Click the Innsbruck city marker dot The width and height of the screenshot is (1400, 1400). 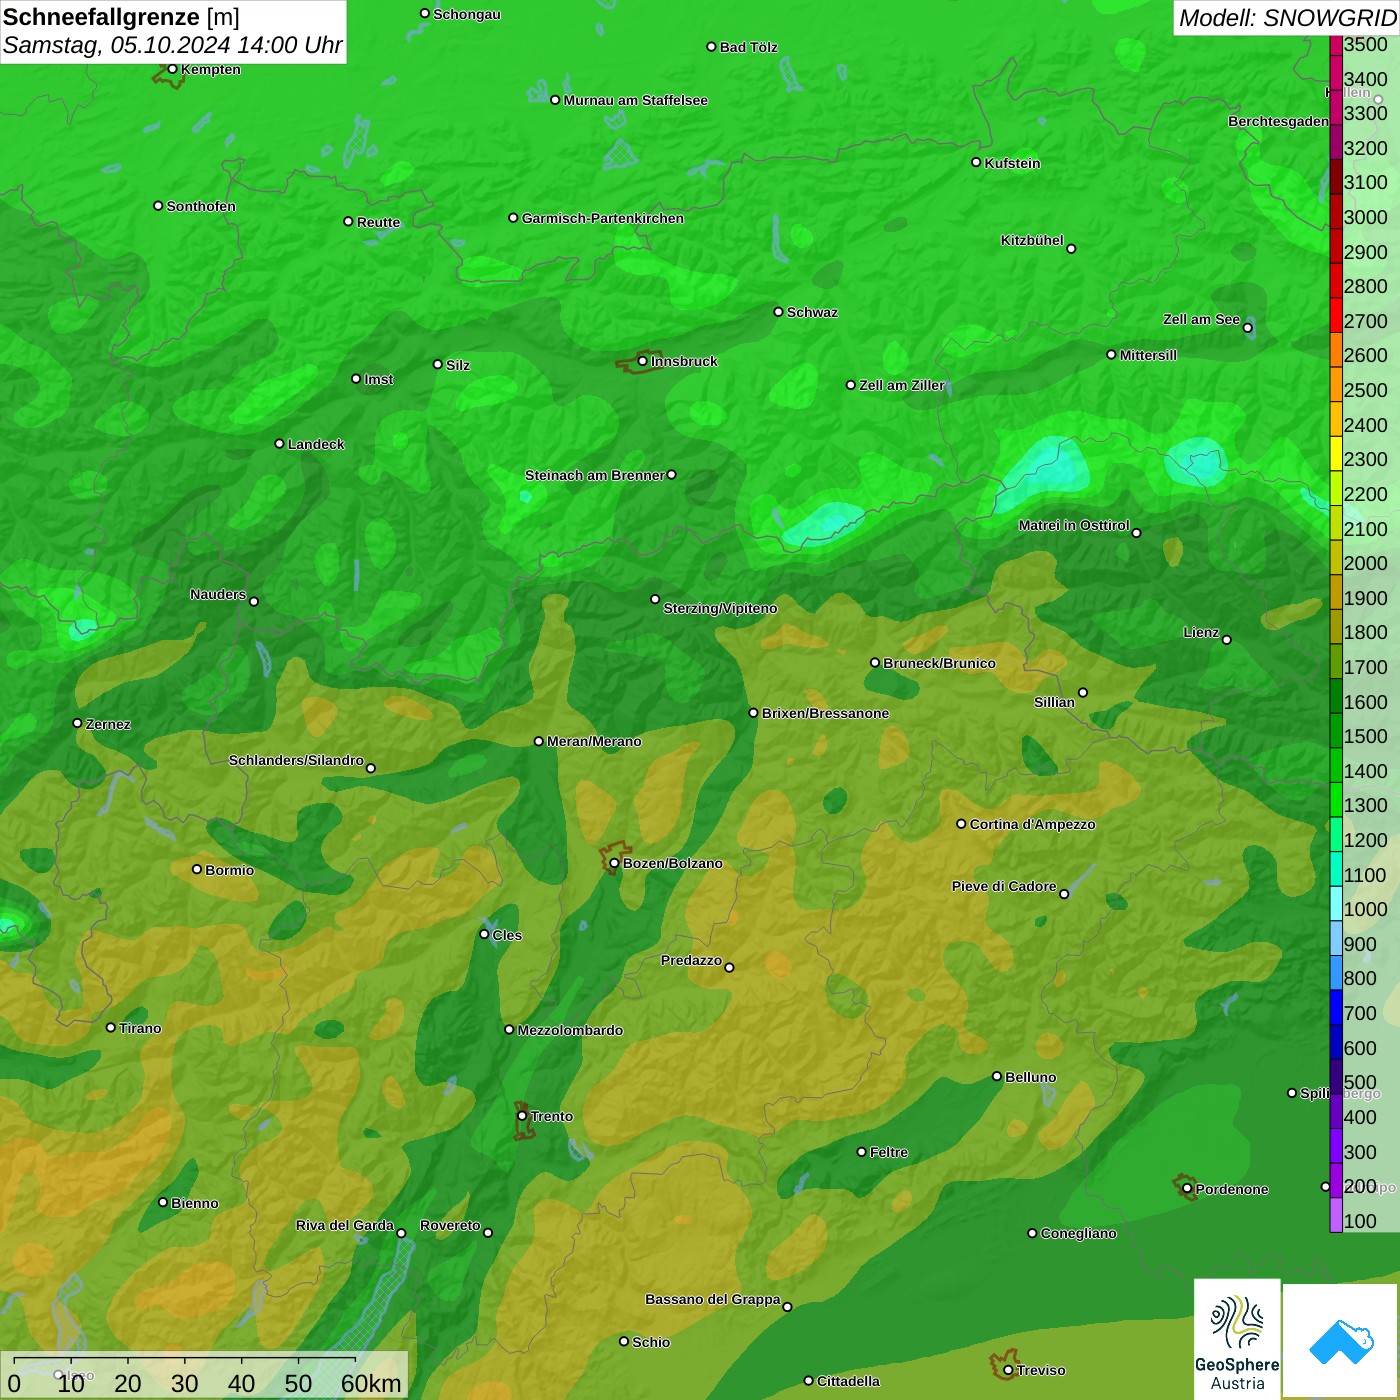click(x=643, y=361)
